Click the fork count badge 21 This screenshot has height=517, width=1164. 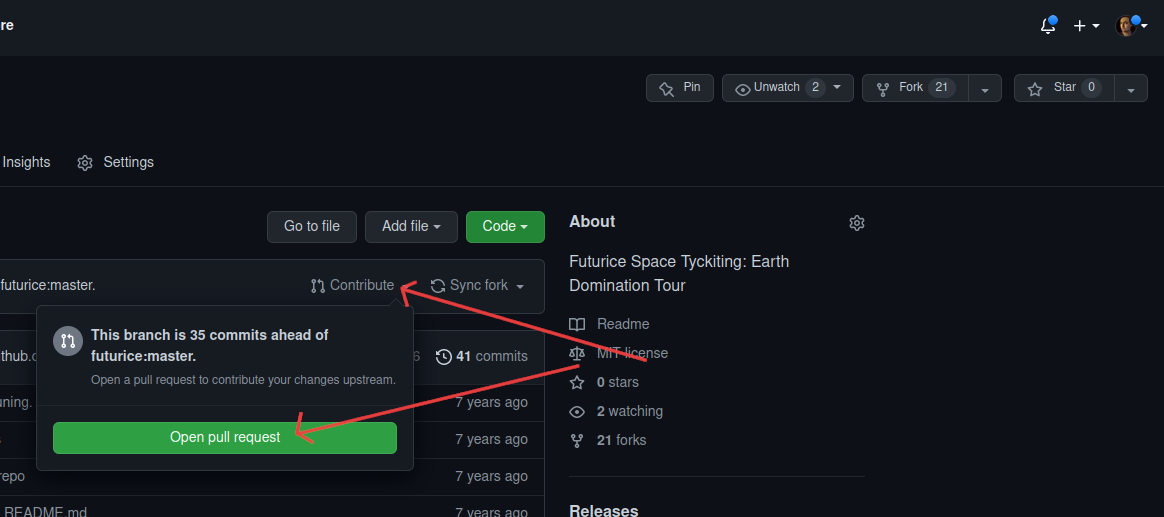[x=941, y=88]
